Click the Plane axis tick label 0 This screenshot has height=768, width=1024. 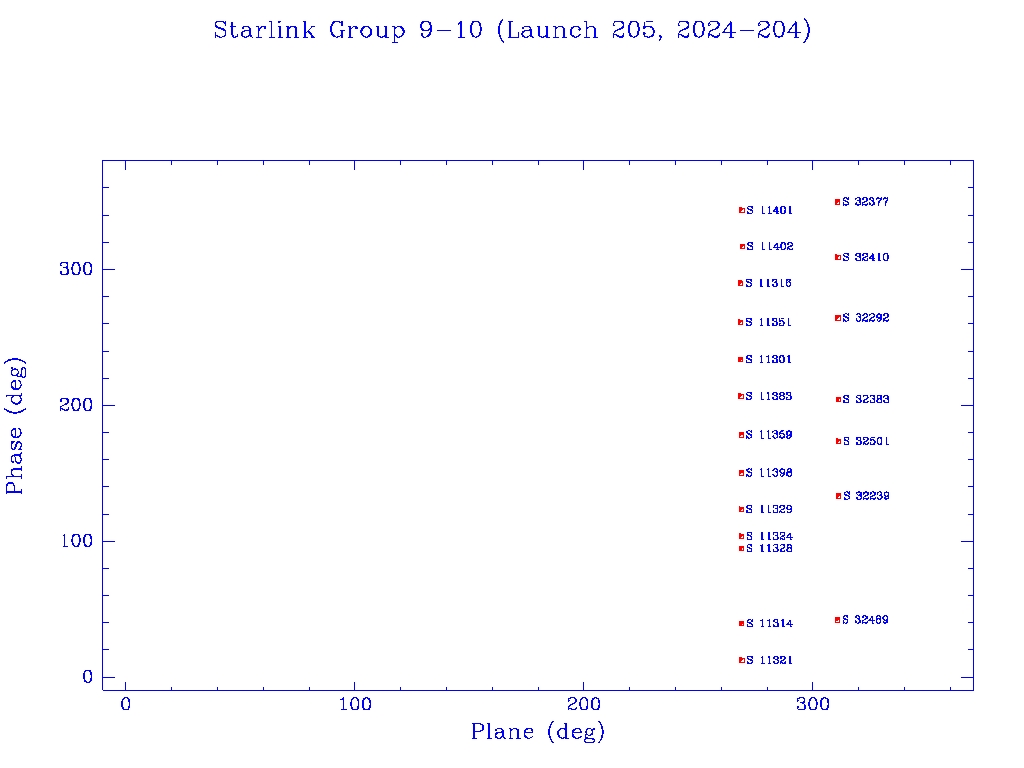125,704
